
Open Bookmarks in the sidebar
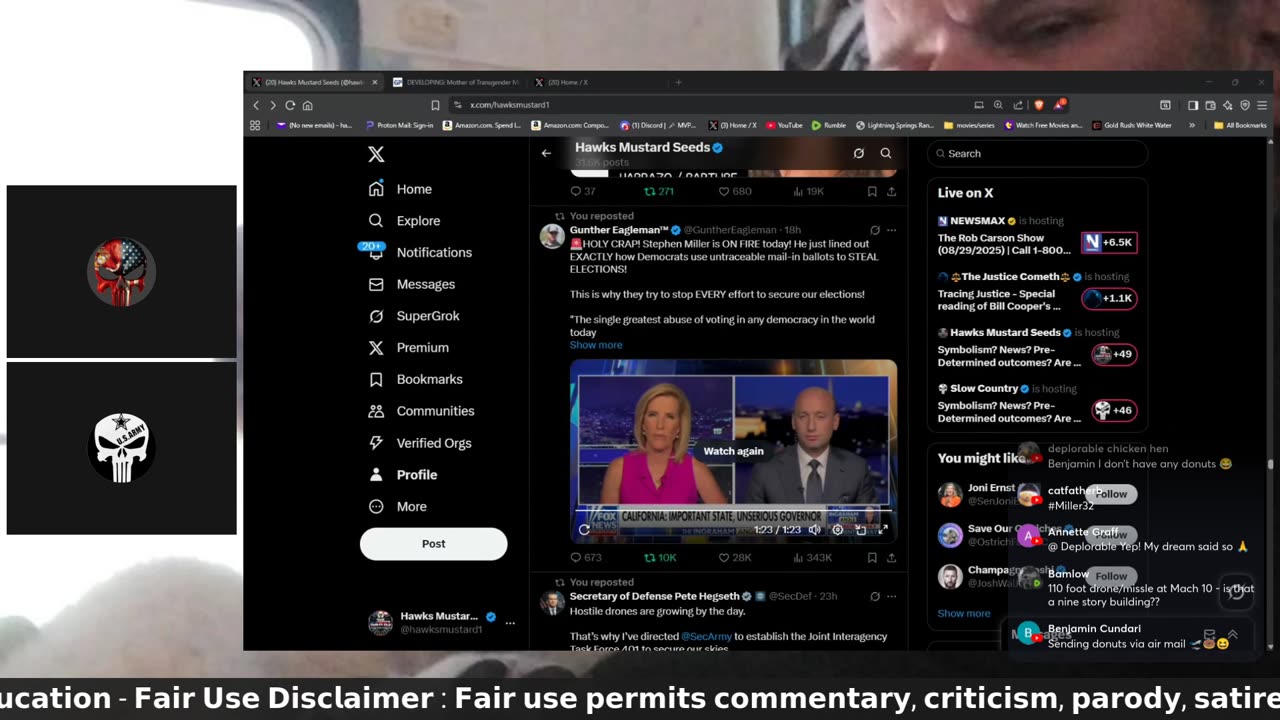(x=415, y=379)
